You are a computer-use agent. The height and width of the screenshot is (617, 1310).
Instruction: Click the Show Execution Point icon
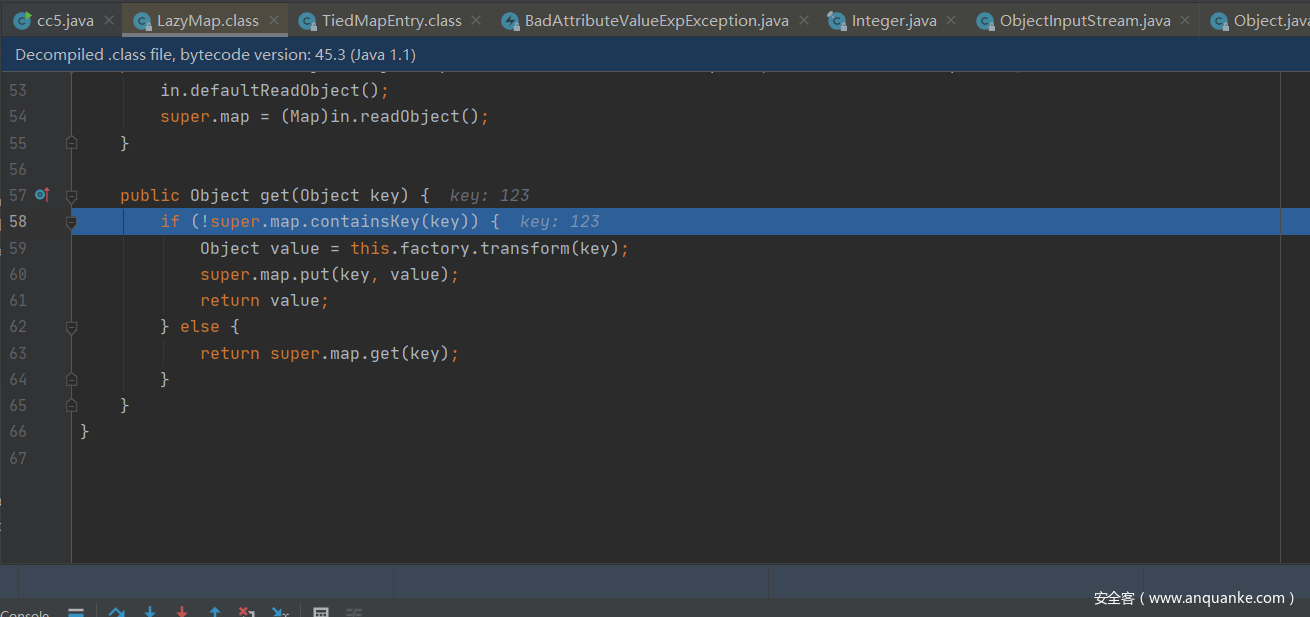76,612
